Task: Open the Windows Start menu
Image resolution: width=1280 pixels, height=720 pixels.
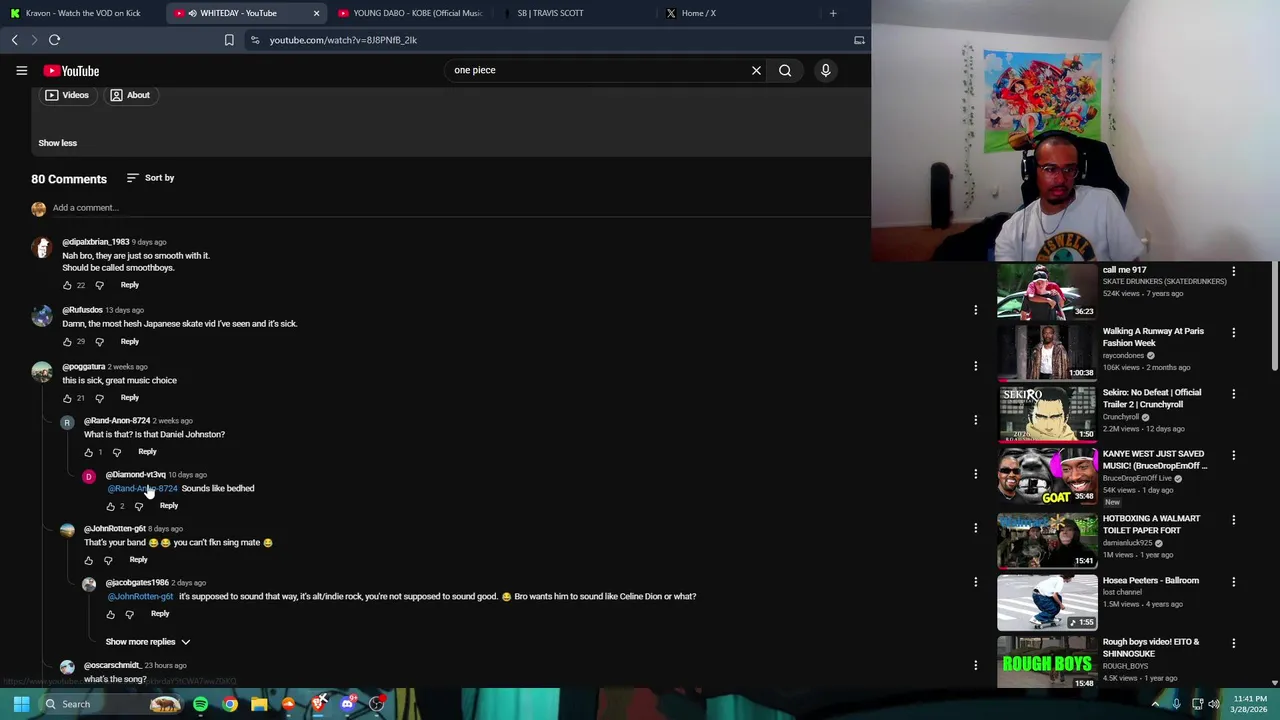Action: (21, 704)
